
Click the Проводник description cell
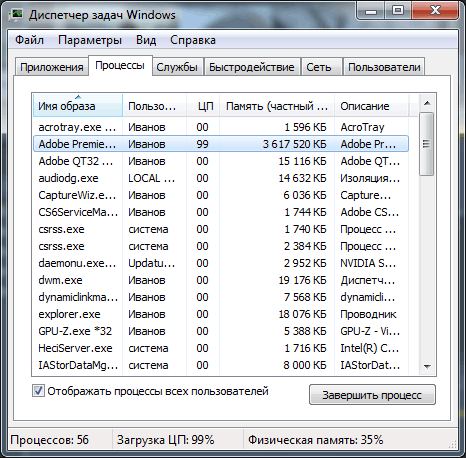(368, 314)
